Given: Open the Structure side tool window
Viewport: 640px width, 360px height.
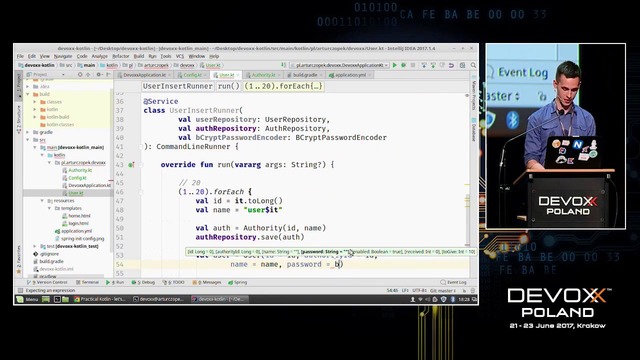Looking at the screenshot, I should tap(19, 119).
